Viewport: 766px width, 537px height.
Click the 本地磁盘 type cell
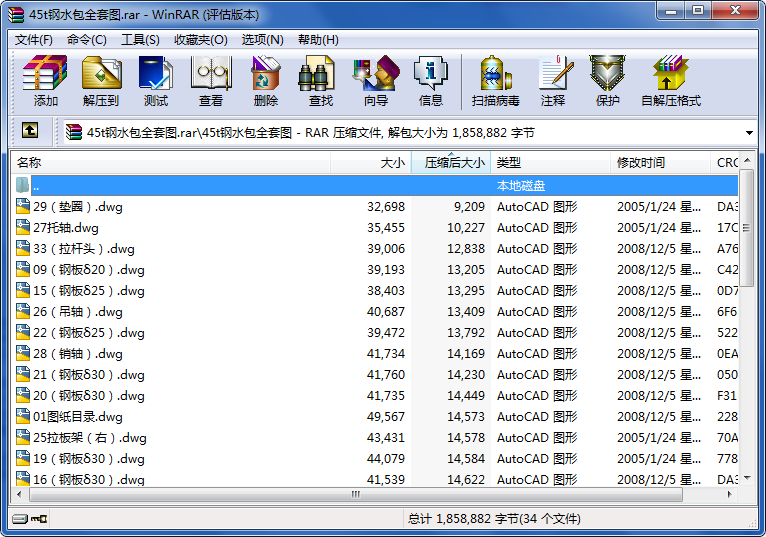521,186
